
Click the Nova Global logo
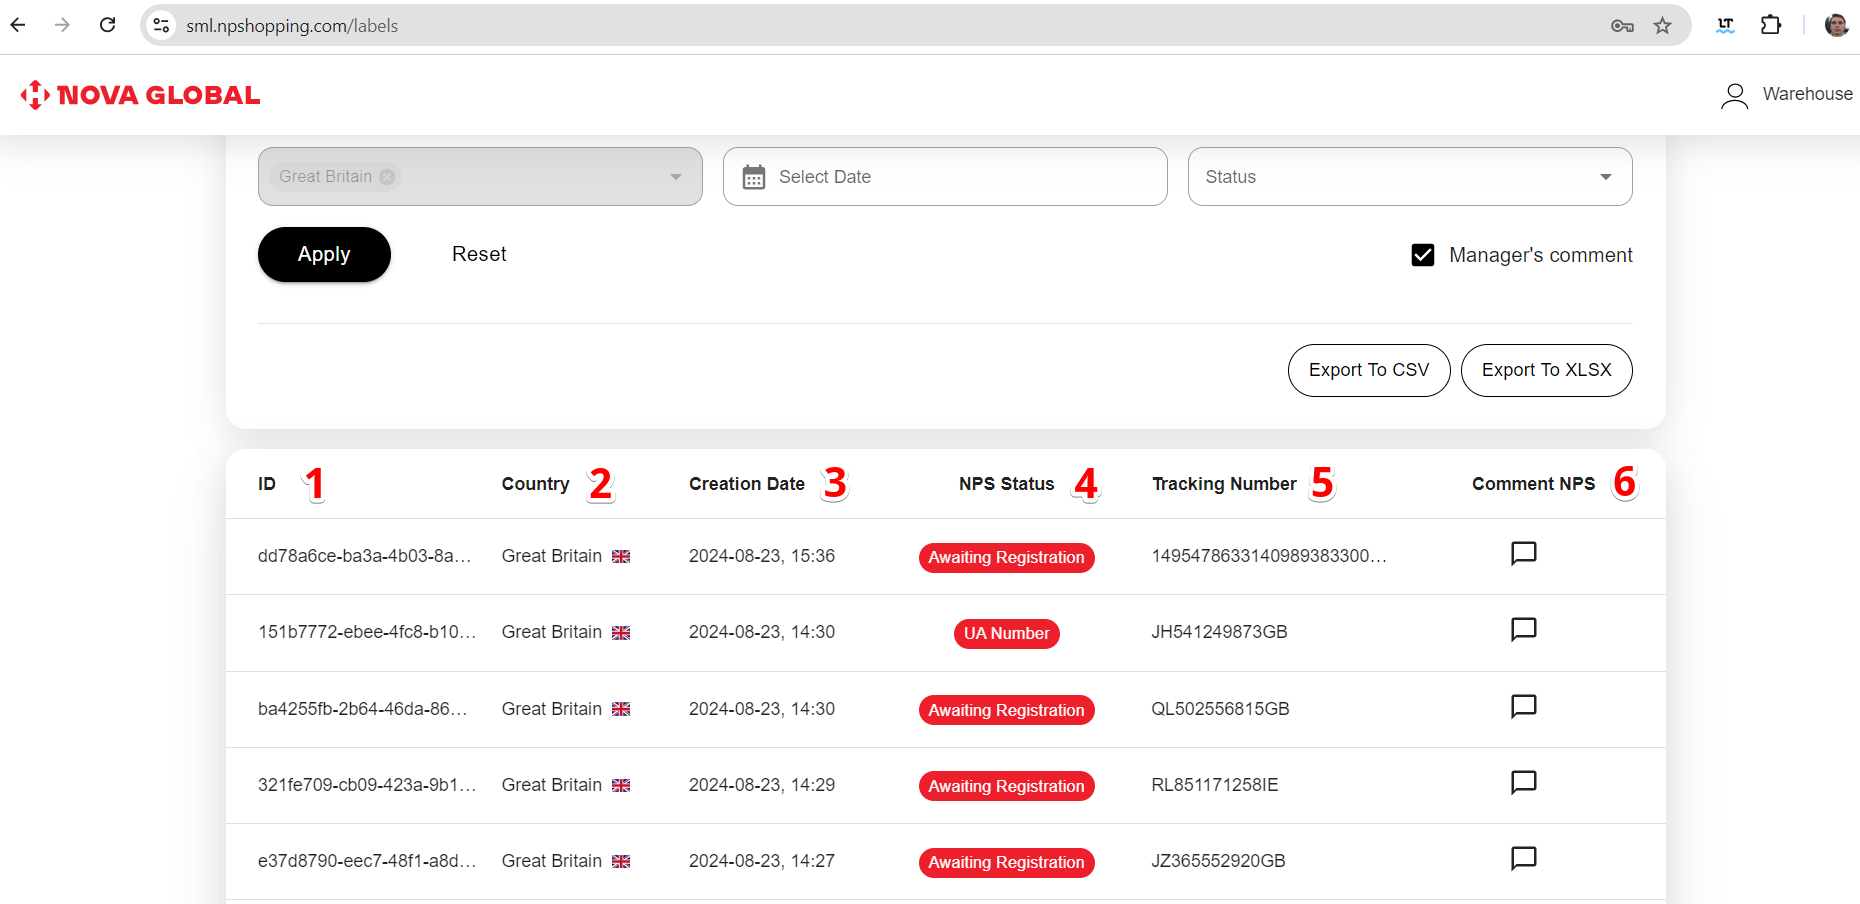(x=140, y=95)
